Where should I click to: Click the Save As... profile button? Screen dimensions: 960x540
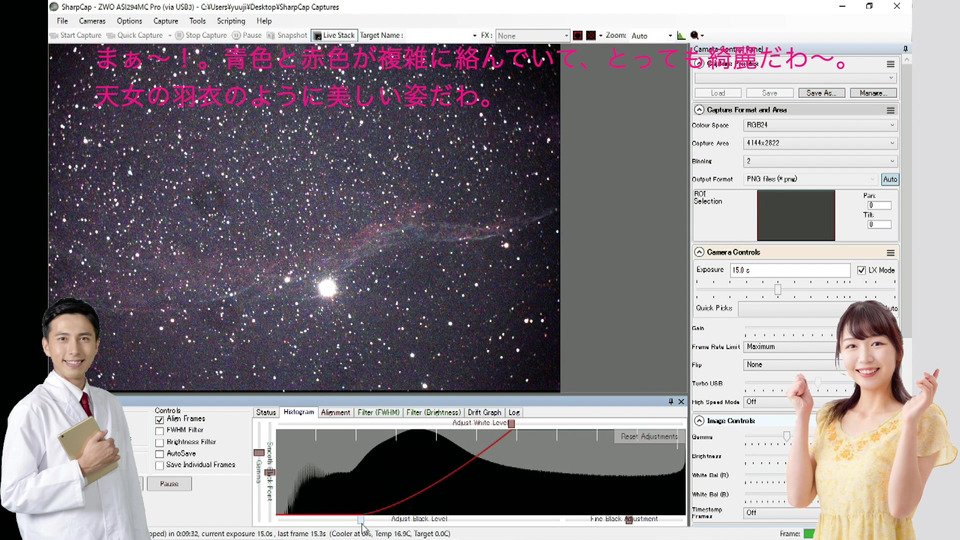[x=820, y=93]
